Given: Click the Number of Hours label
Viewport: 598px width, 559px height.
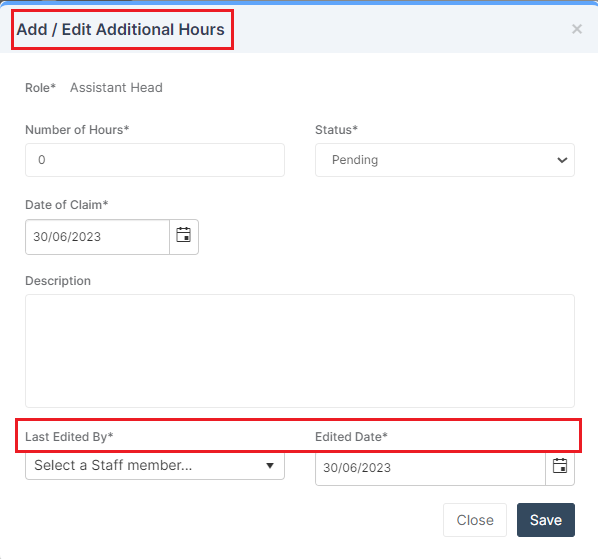Looking at the screenshot, I should 77,130.
